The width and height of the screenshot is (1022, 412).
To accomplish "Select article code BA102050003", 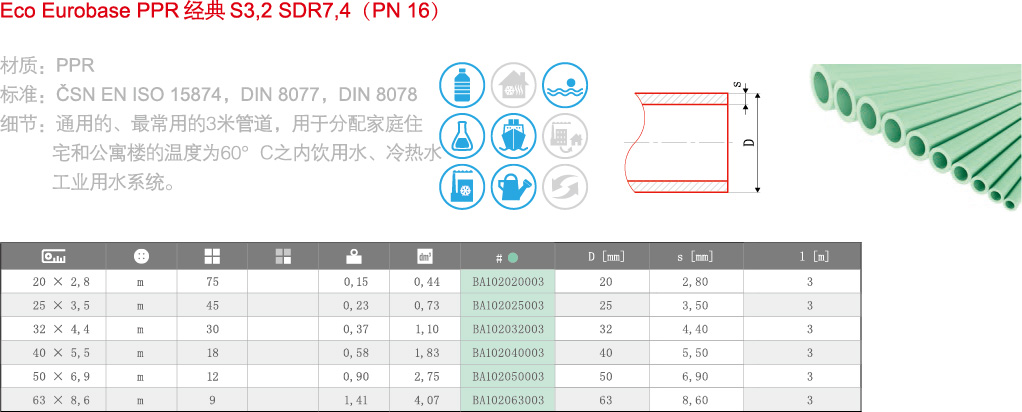I will tap(508, 377).
